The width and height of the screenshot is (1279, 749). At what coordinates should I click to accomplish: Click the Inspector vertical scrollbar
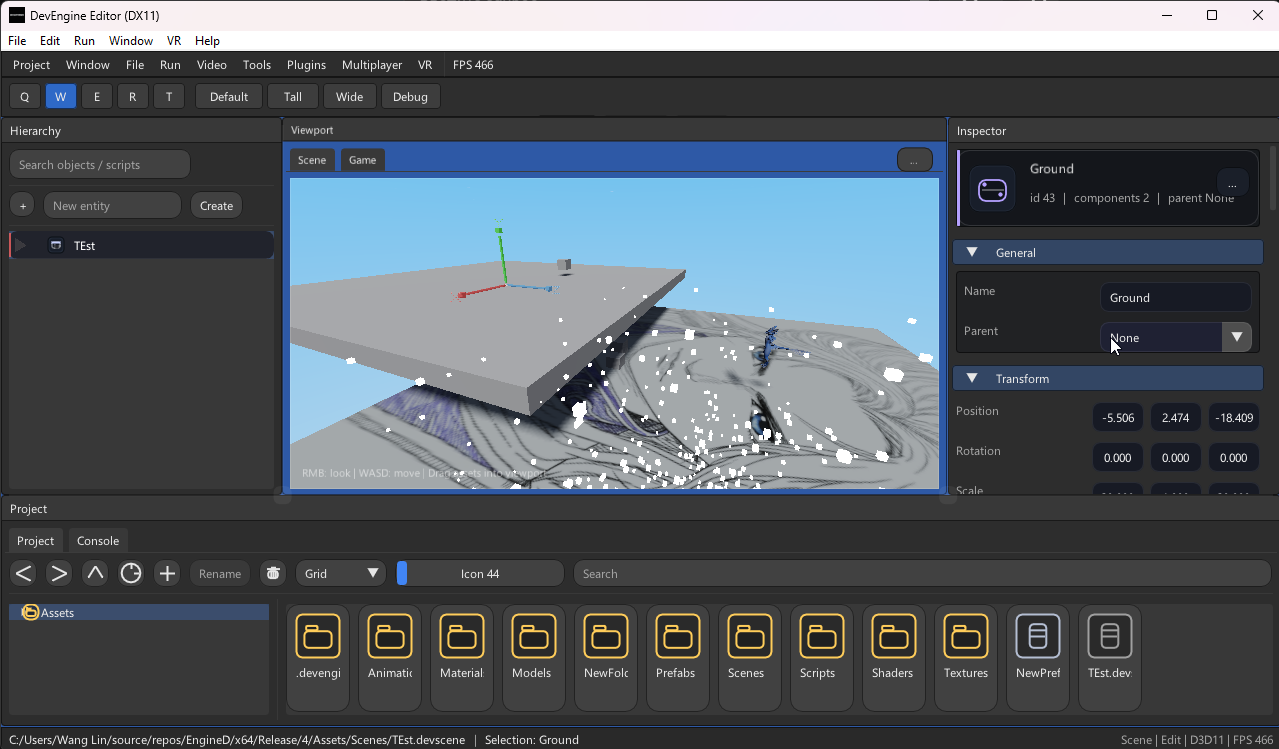pos(1273,178)
